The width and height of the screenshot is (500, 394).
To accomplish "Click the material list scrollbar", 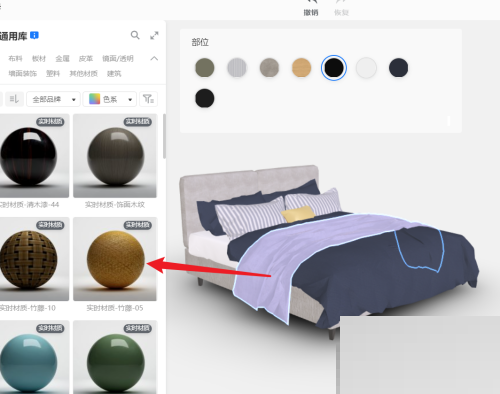I will point(164,136).
